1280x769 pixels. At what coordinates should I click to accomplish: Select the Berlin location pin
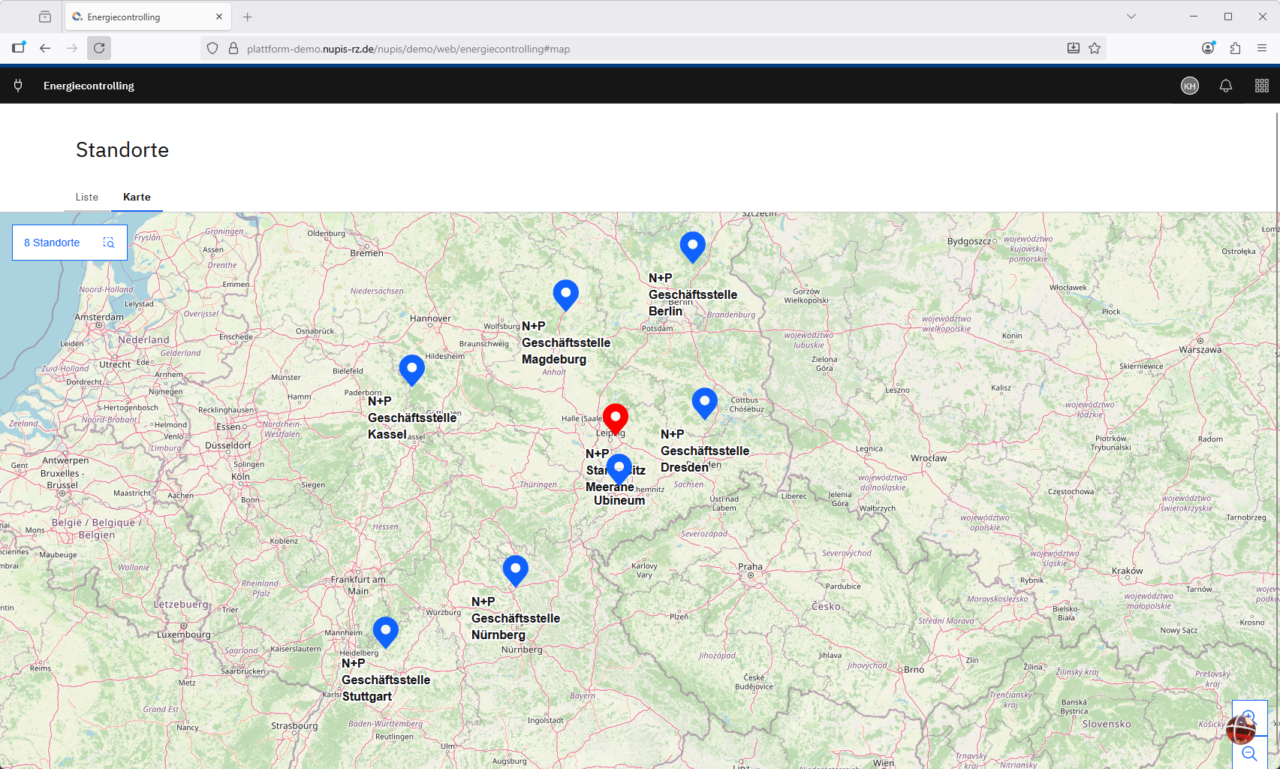[x=692, y=247]
